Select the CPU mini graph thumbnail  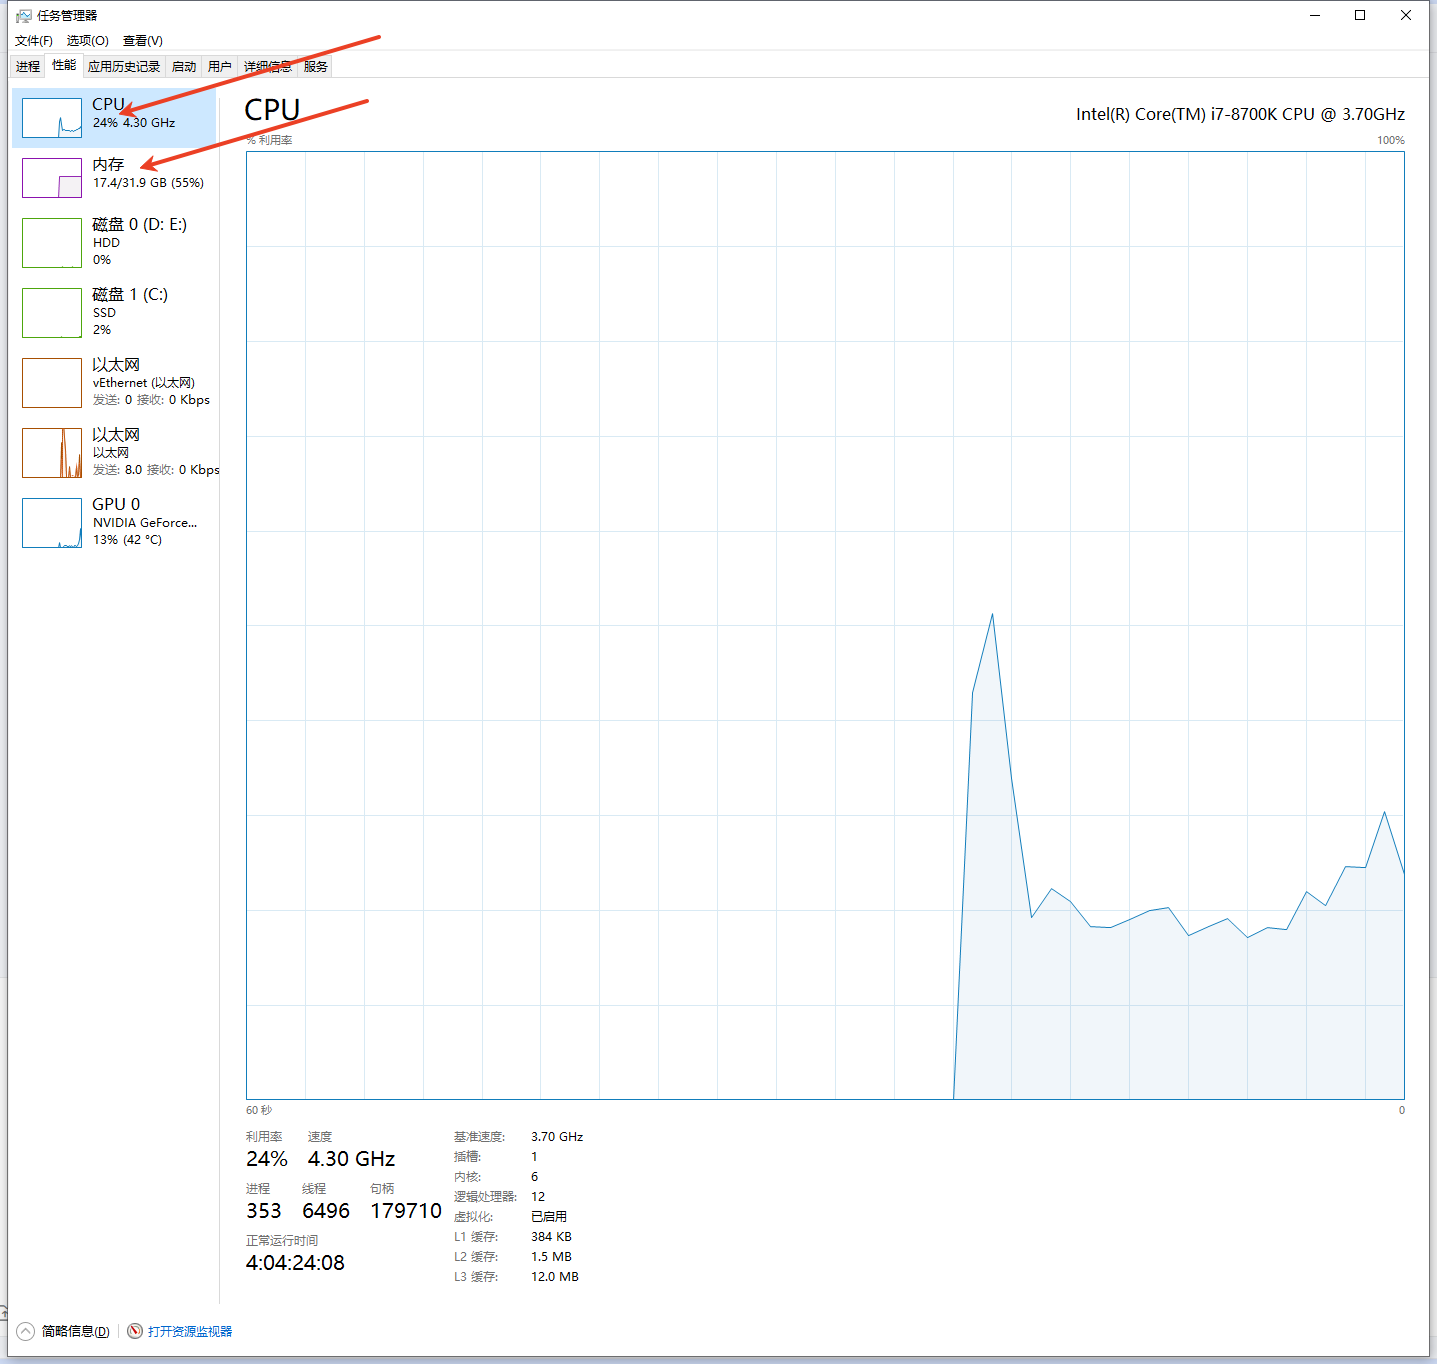coord(52,118)
